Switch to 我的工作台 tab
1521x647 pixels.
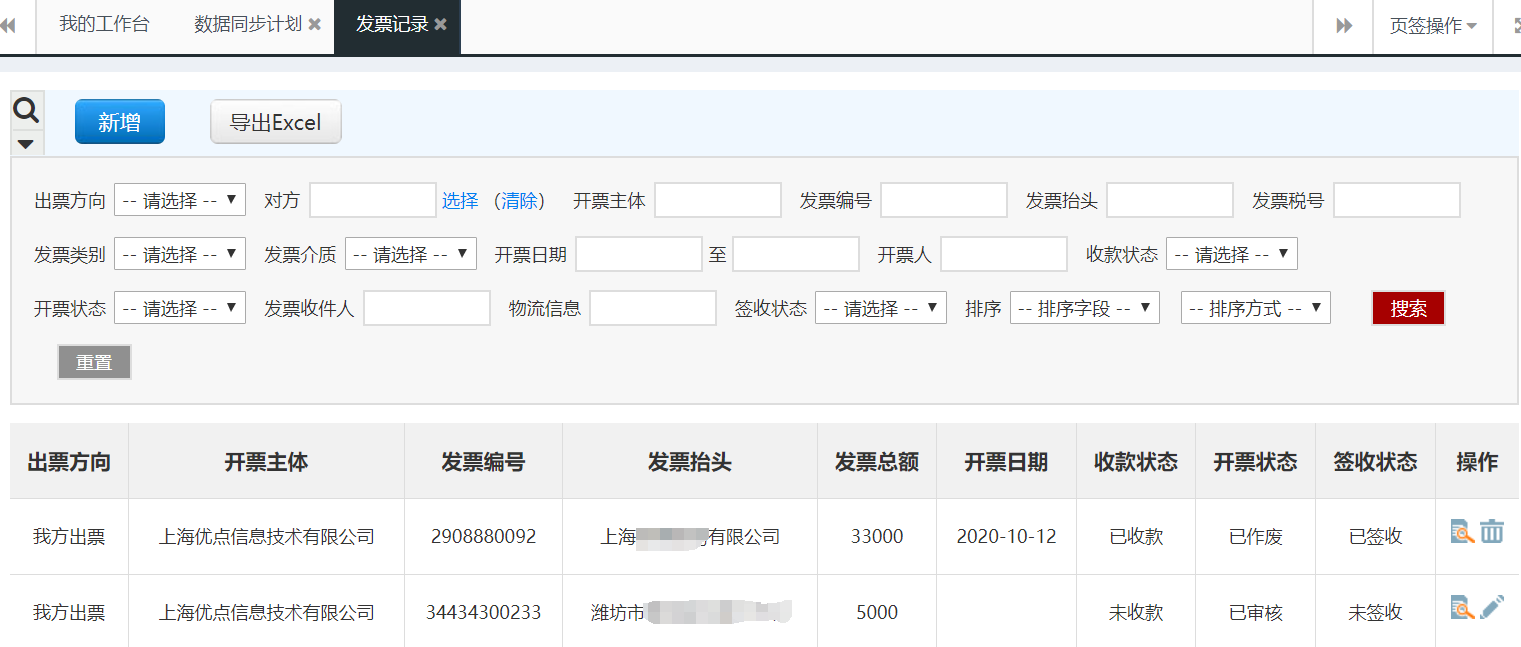tap(104, 25)
